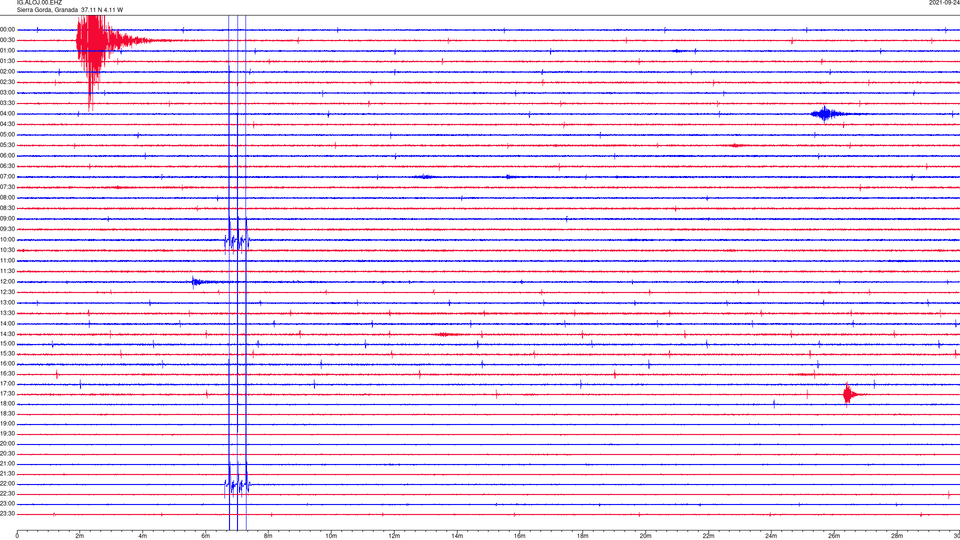Select the 01:00 time label
Screen dimensions: 960x540
click(x=8, y=51)
